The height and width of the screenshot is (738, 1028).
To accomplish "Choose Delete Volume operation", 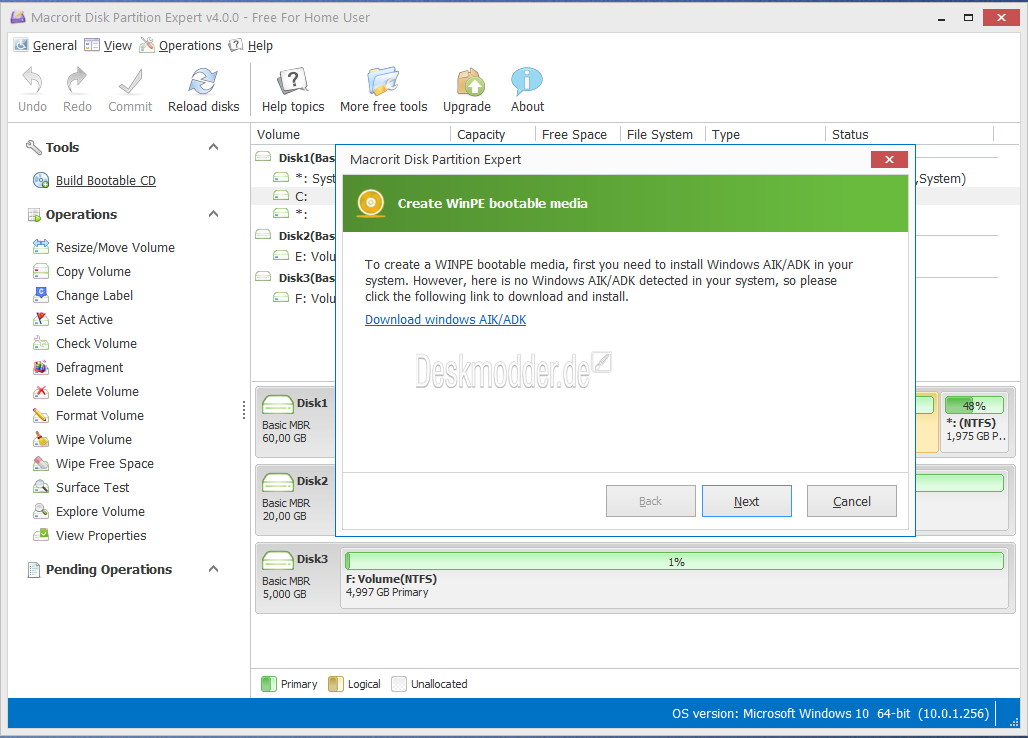I will click(x=97, y=391).
